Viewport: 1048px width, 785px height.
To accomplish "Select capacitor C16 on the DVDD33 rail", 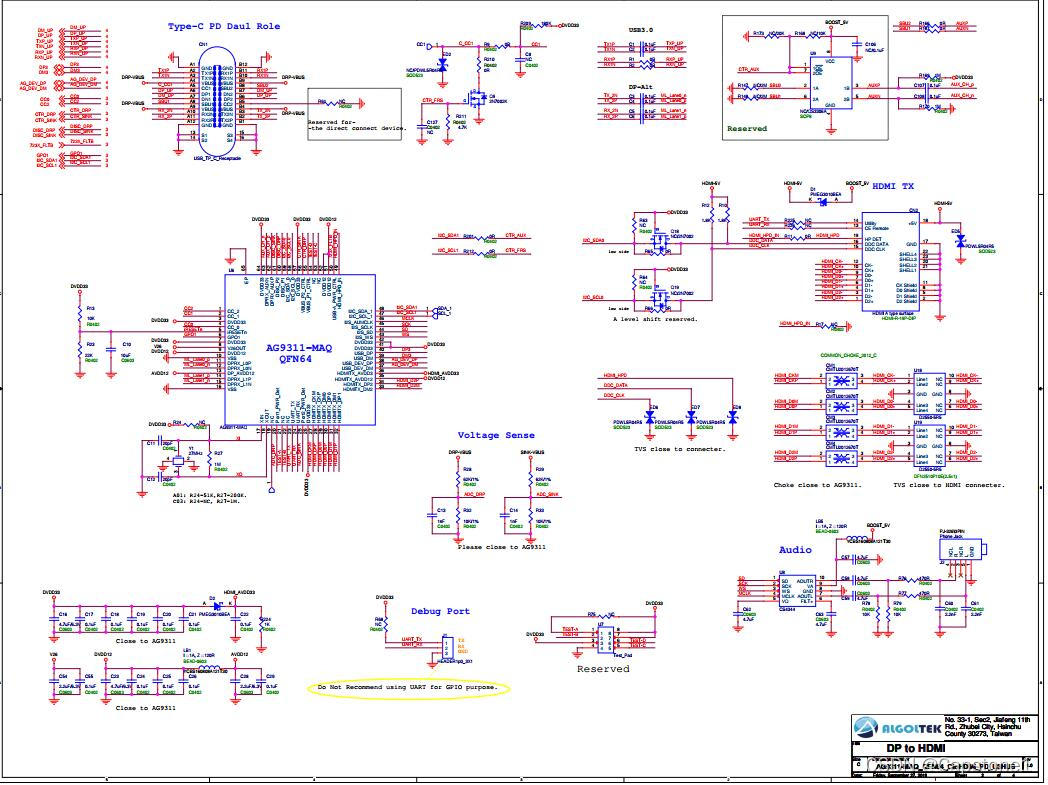I will coord(55,621).
